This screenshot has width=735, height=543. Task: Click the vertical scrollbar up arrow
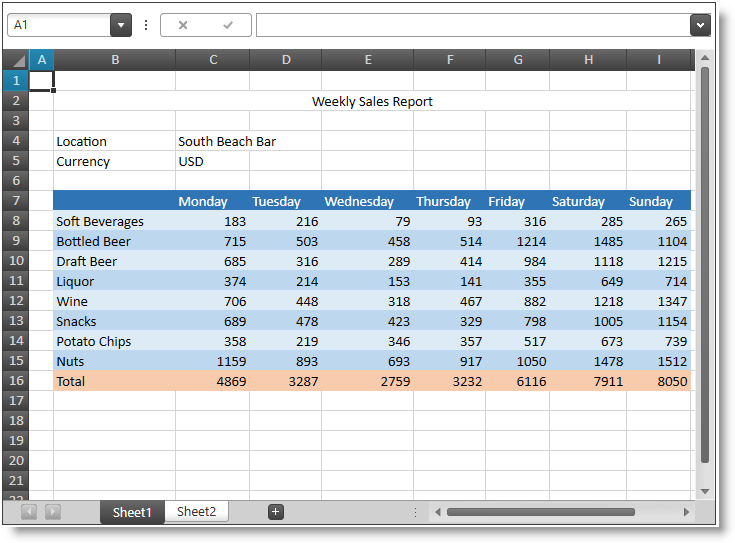tap(704, 59)
